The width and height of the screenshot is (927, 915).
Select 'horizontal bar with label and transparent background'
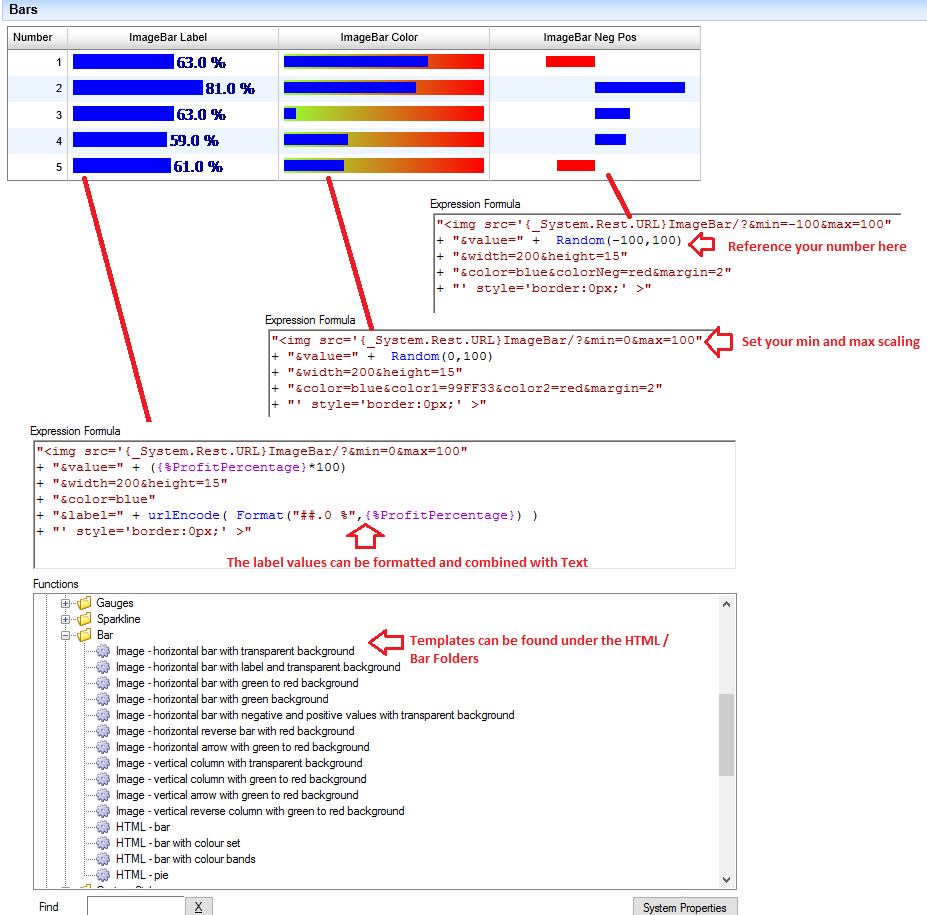[258, 667]
